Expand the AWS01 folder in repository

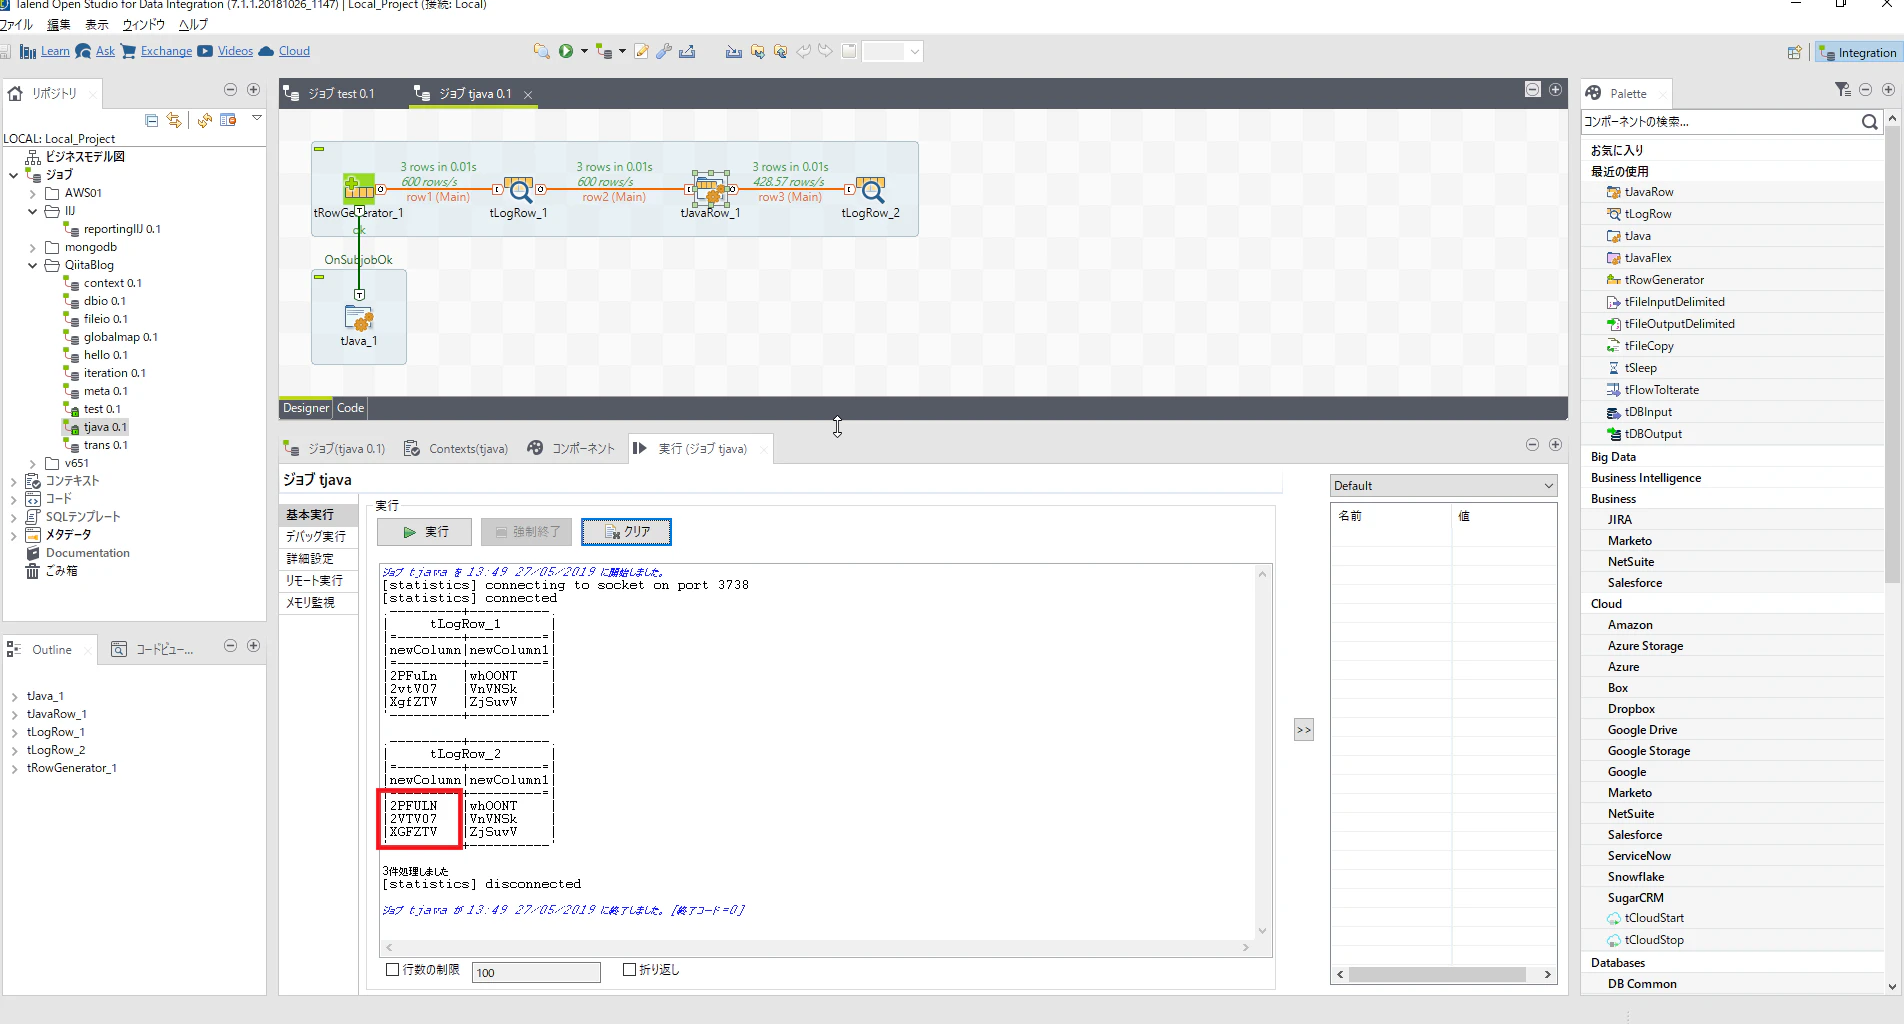click(33, 193)
